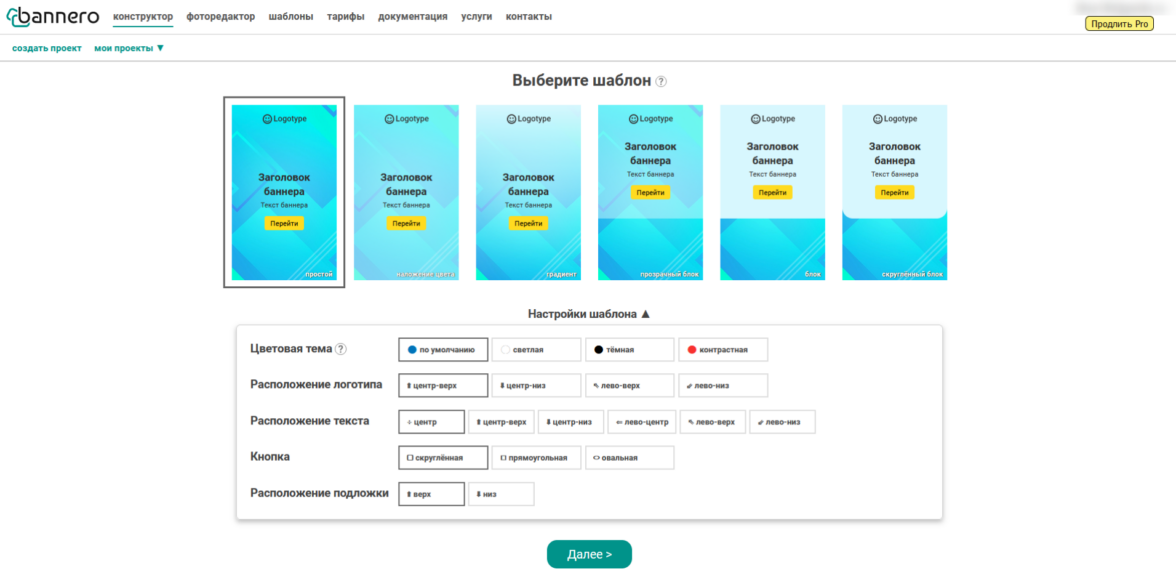Click help icon next to Выберите шаблон
1176x582 pixels.
pyautogui.click(x=661, y=81)
